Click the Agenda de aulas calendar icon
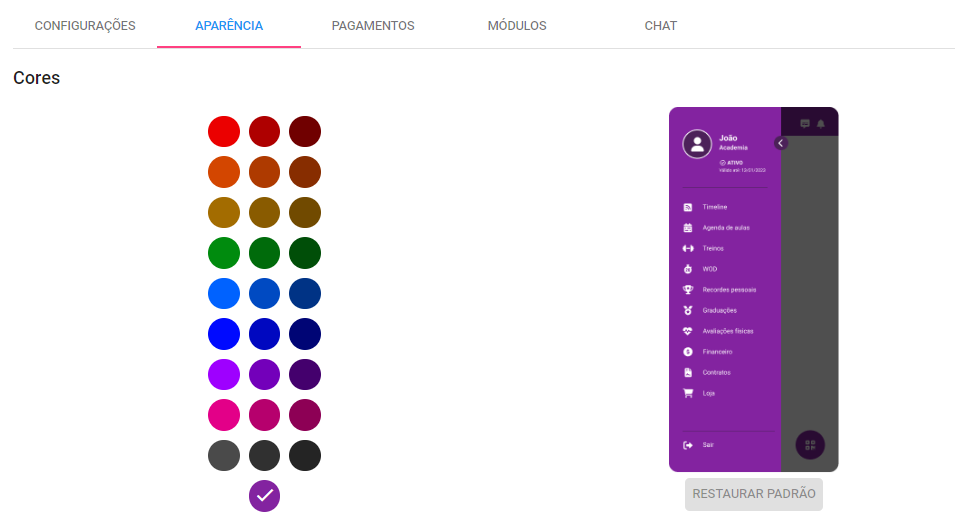Viewport: 955px width, 532px height. 688,228
